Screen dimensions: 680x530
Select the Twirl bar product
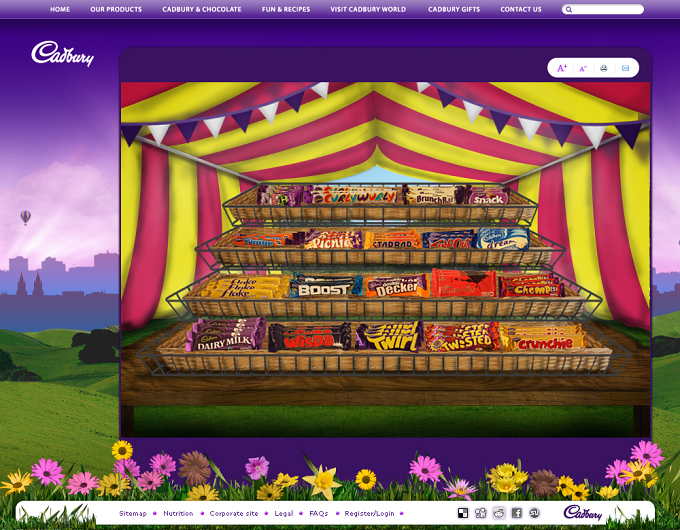(x=389, y=337)
